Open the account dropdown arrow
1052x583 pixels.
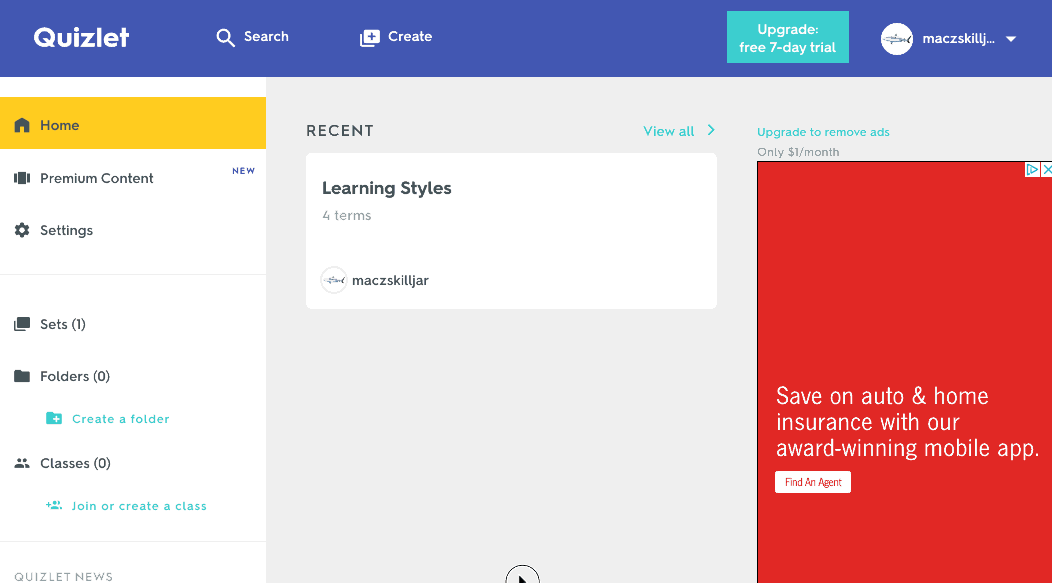[1010, 39]
